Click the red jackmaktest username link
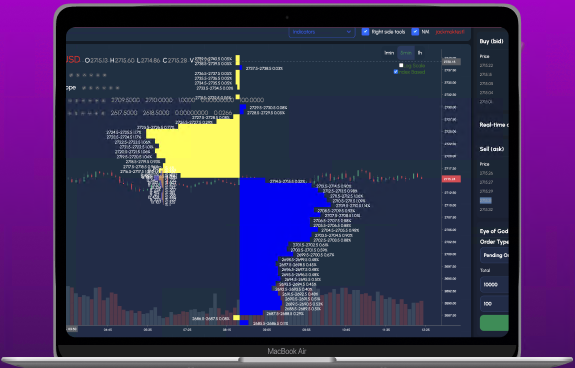The image size is (575, 368). click(450, 32)
